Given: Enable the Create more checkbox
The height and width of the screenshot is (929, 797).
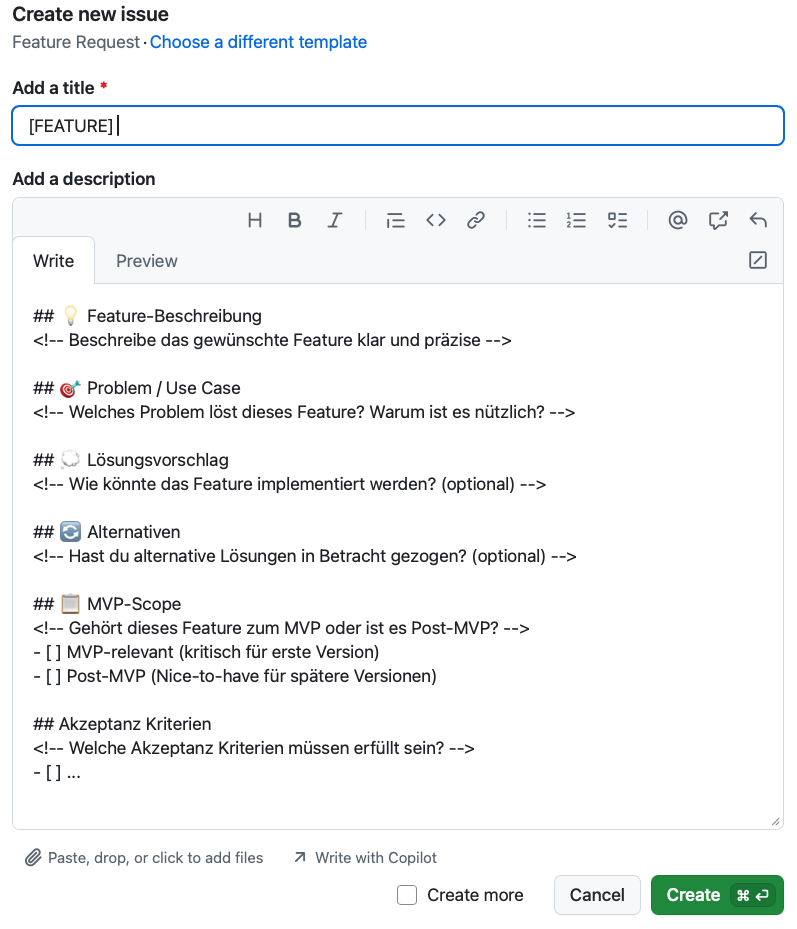Looking at the screenshot, I should tap(407, 895).
